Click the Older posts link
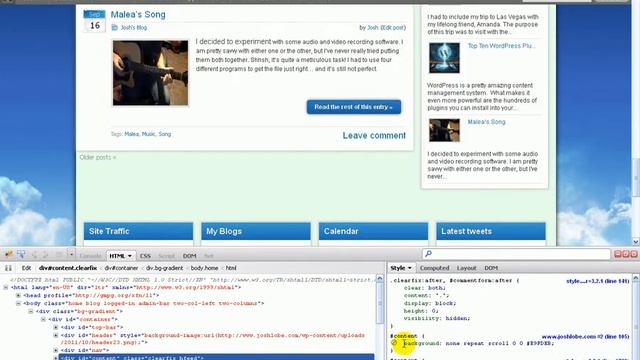640x360 pixels. [x=98, y=157]
